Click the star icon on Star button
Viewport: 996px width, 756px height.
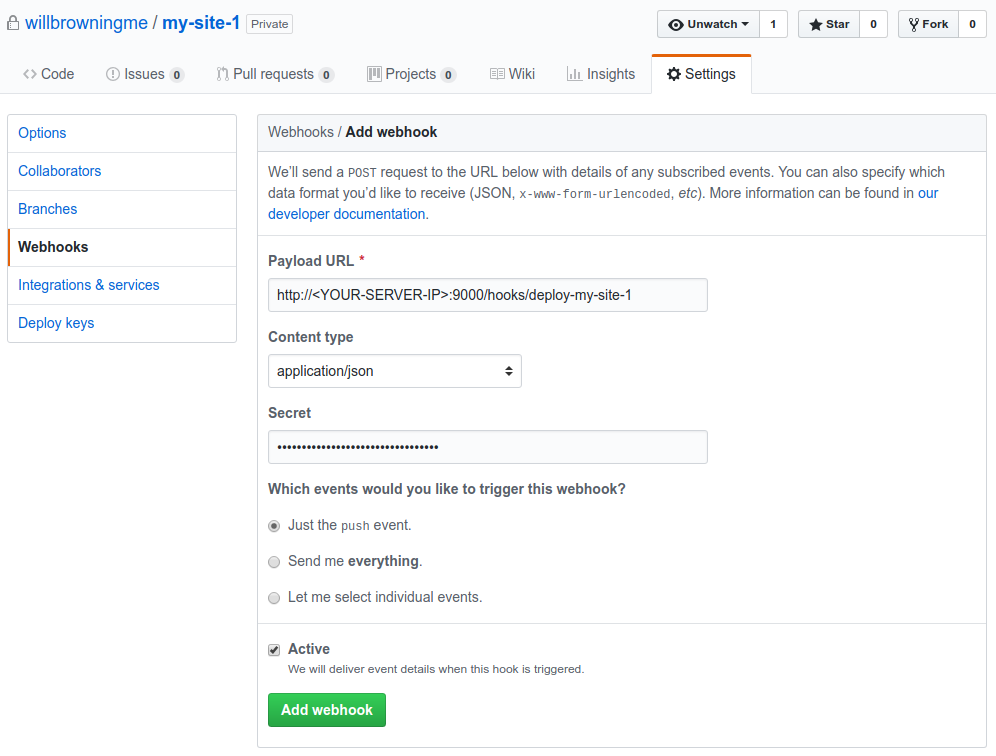[816, 24]
